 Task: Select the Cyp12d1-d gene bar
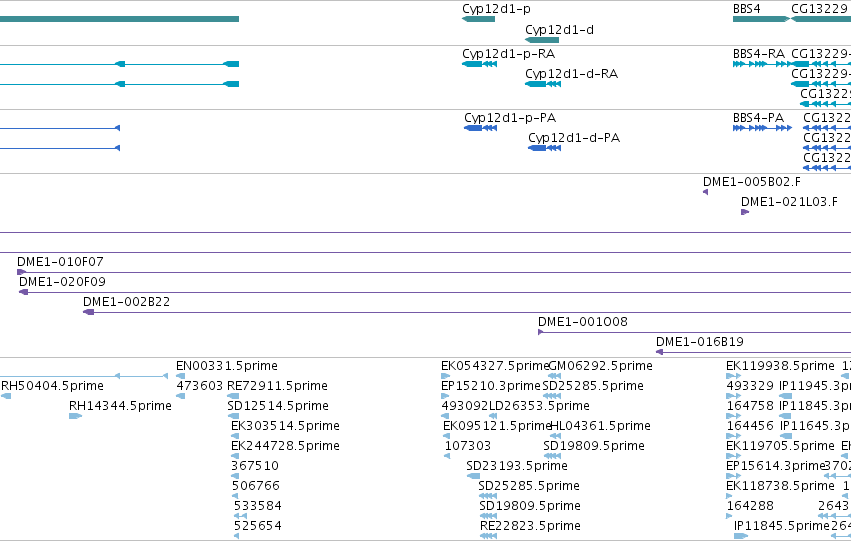(x=542, y=40)
